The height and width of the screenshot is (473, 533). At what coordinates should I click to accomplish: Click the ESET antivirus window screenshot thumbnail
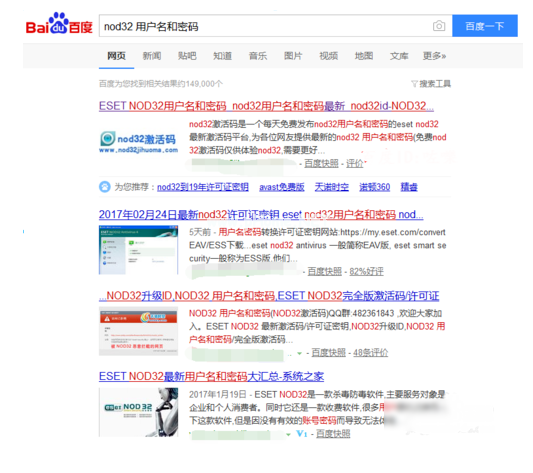click(138, 250)
